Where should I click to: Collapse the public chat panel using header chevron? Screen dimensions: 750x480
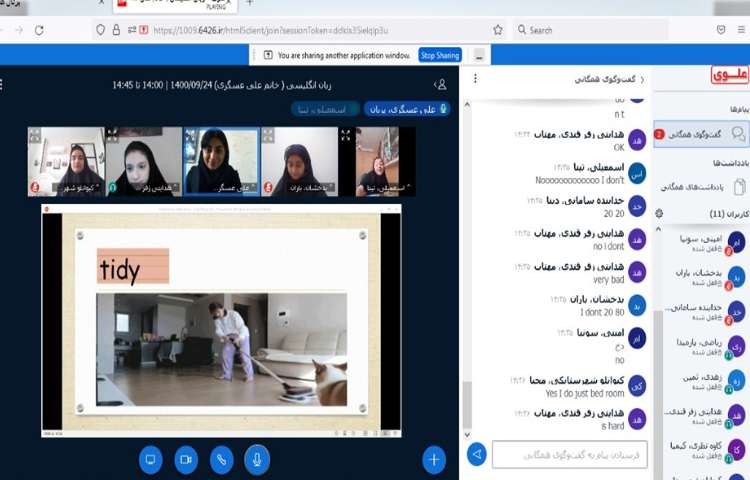[x=642, y=79]
